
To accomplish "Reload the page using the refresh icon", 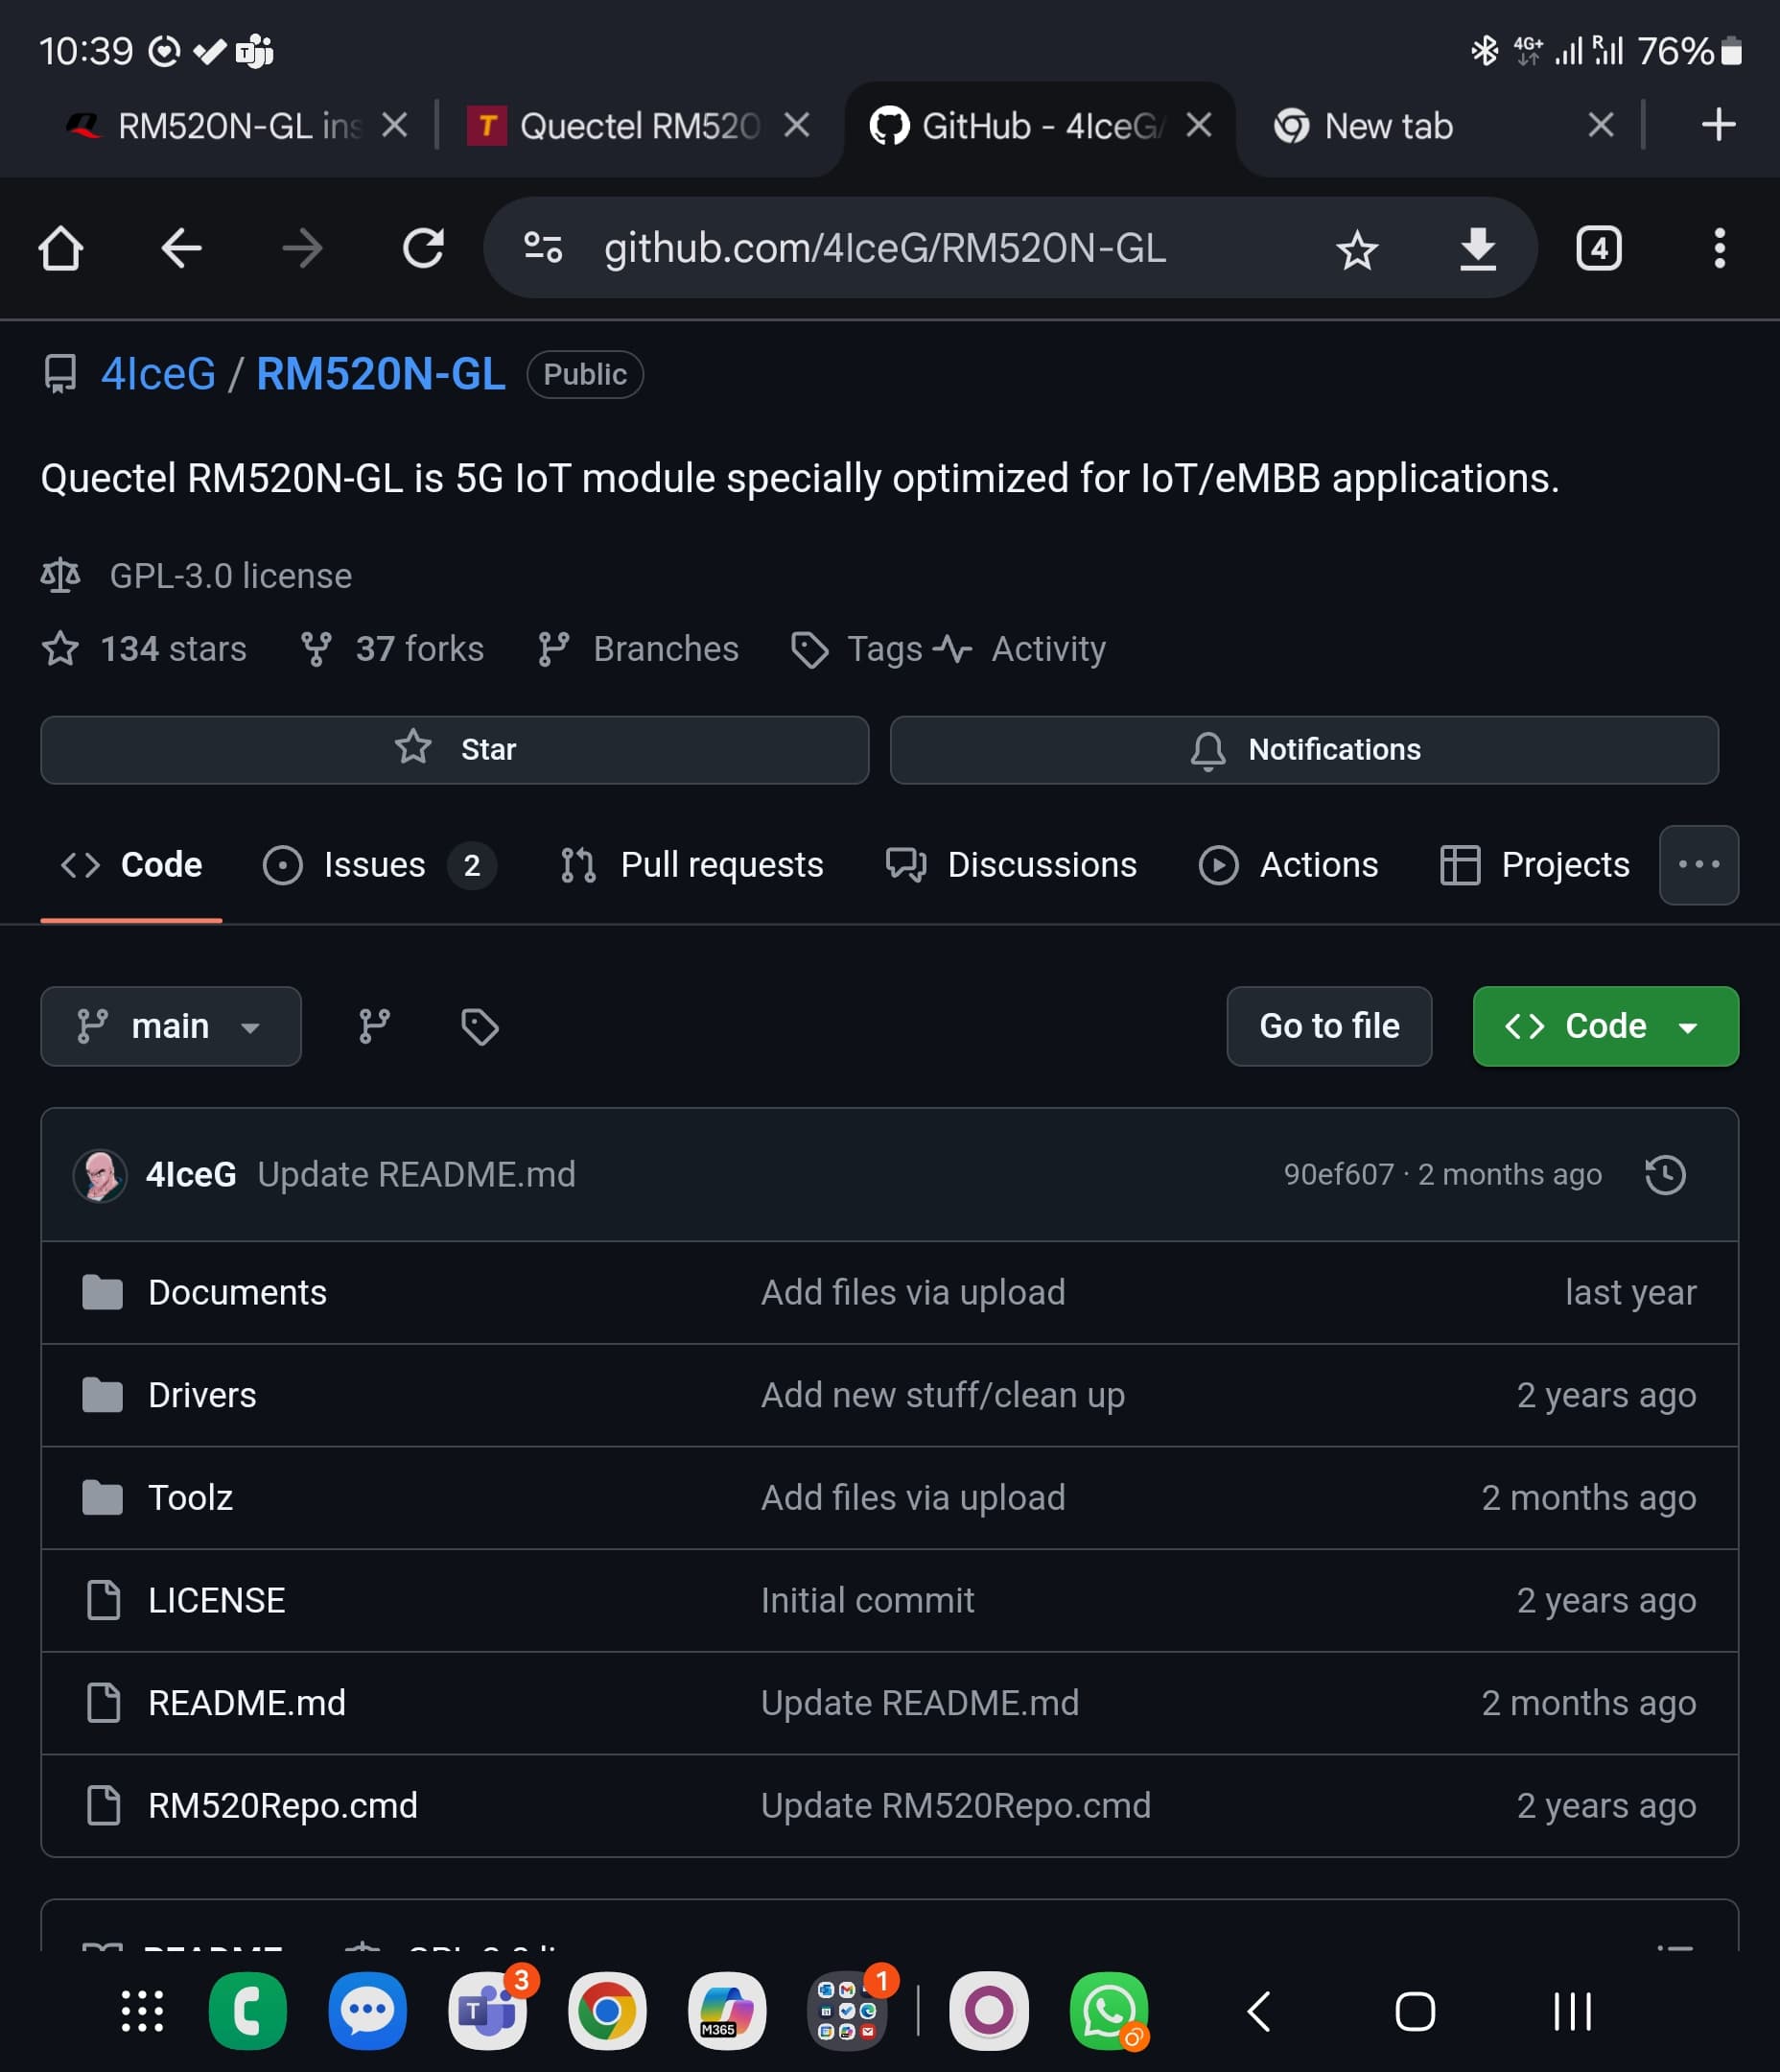I will [424, 249].
